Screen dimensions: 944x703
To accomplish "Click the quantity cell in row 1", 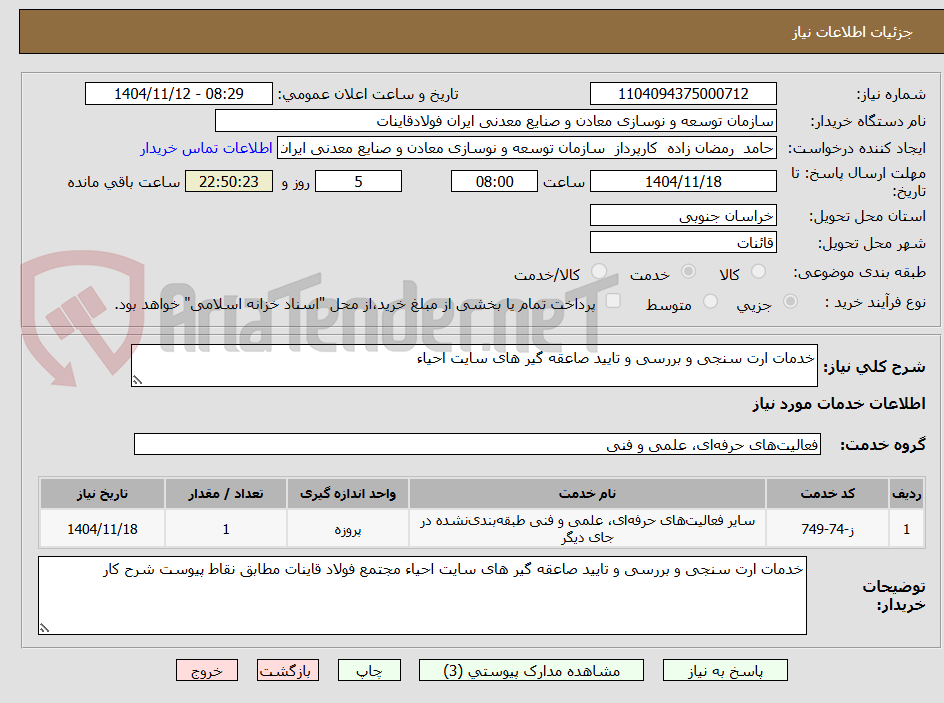I will pos(226,528).
